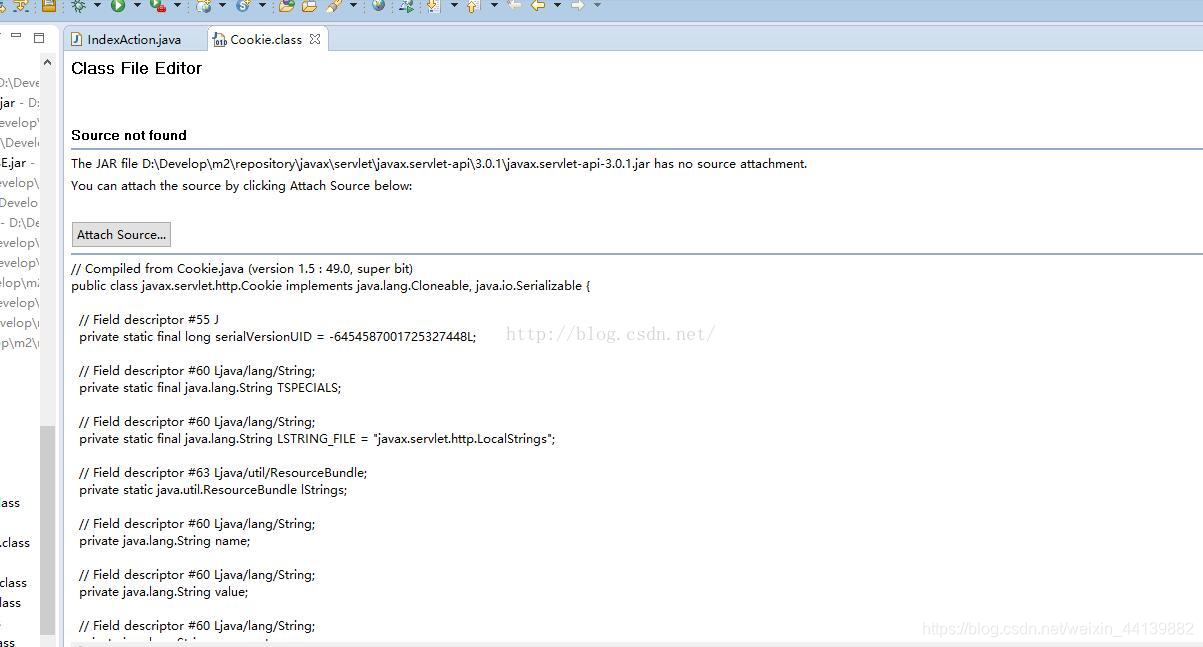Viewport: 1203px width, 647px height.
Task: Open the Next Annotation dropdown arrow
Action: tap(454, 5)
